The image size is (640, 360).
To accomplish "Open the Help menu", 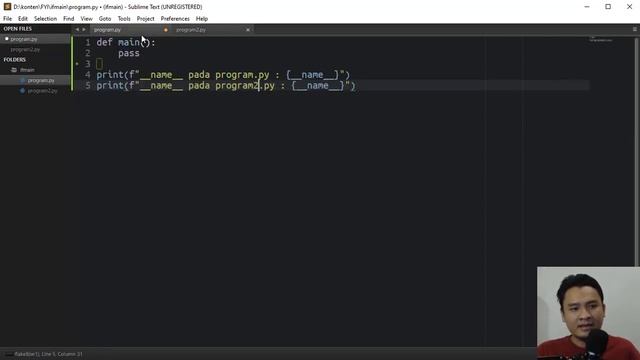I will click(x=202, y=19).
